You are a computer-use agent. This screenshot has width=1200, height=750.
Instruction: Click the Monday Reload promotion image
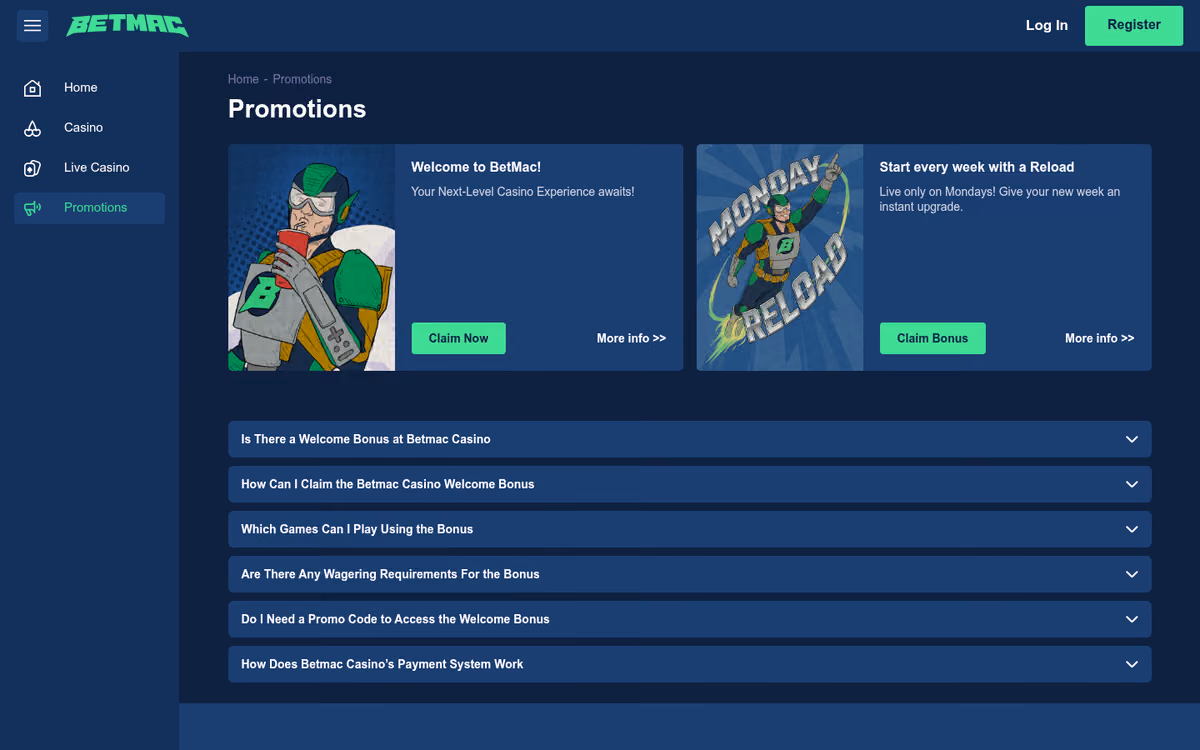780,257
